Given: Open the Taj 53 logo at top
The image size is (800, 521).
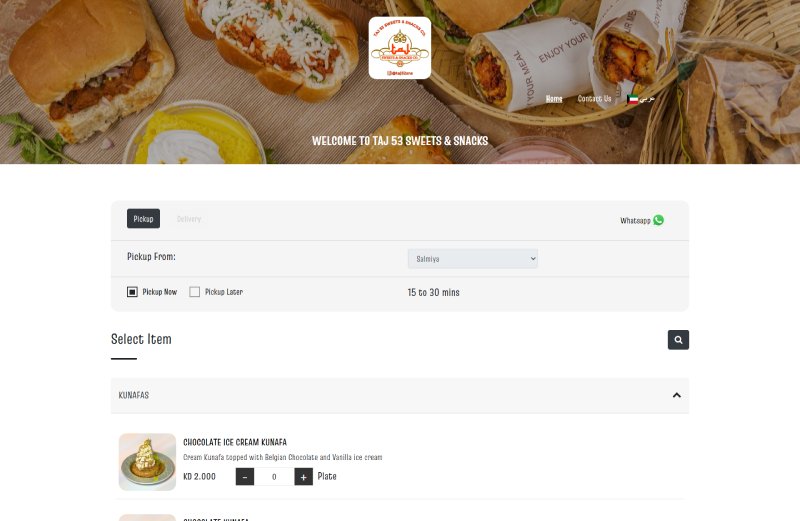Looking at the screenshot, I should 399,48.
